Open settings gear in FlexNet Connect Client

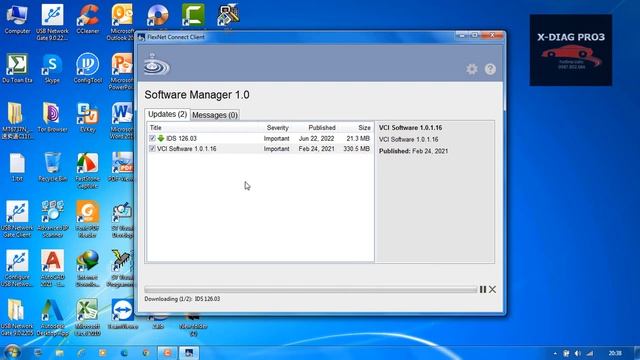(471, 69)
